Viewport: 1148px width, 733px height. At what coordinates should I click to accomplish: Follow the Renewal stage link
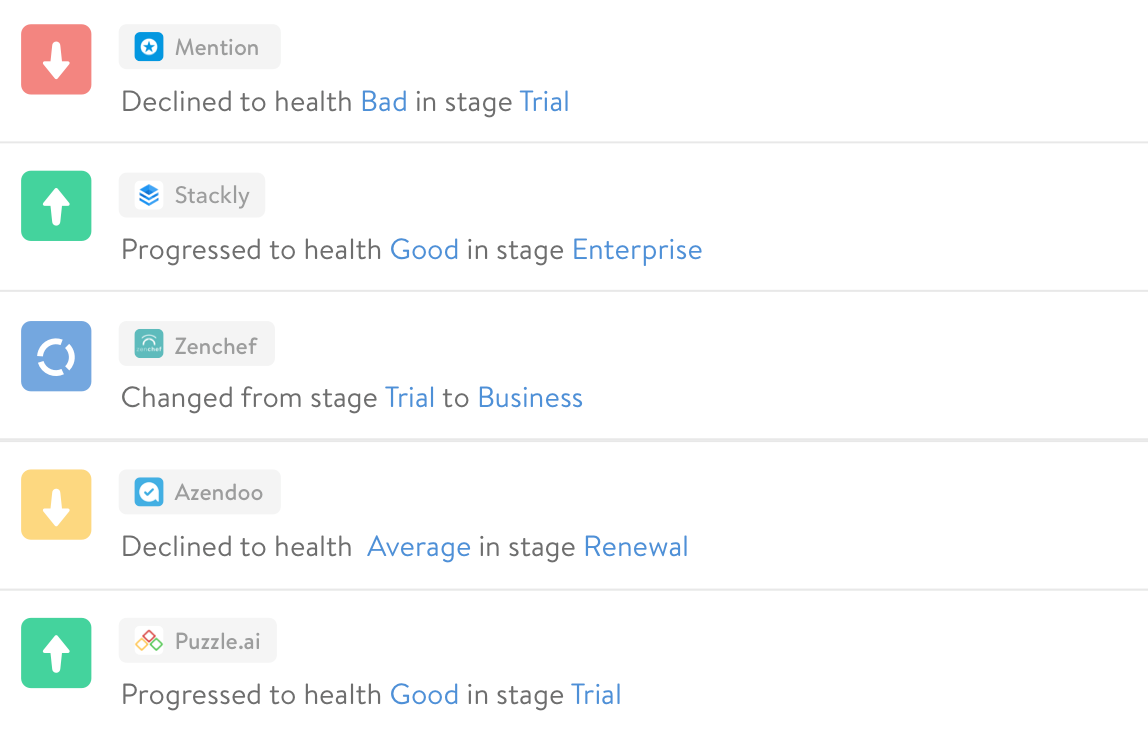tap(636, 547)
